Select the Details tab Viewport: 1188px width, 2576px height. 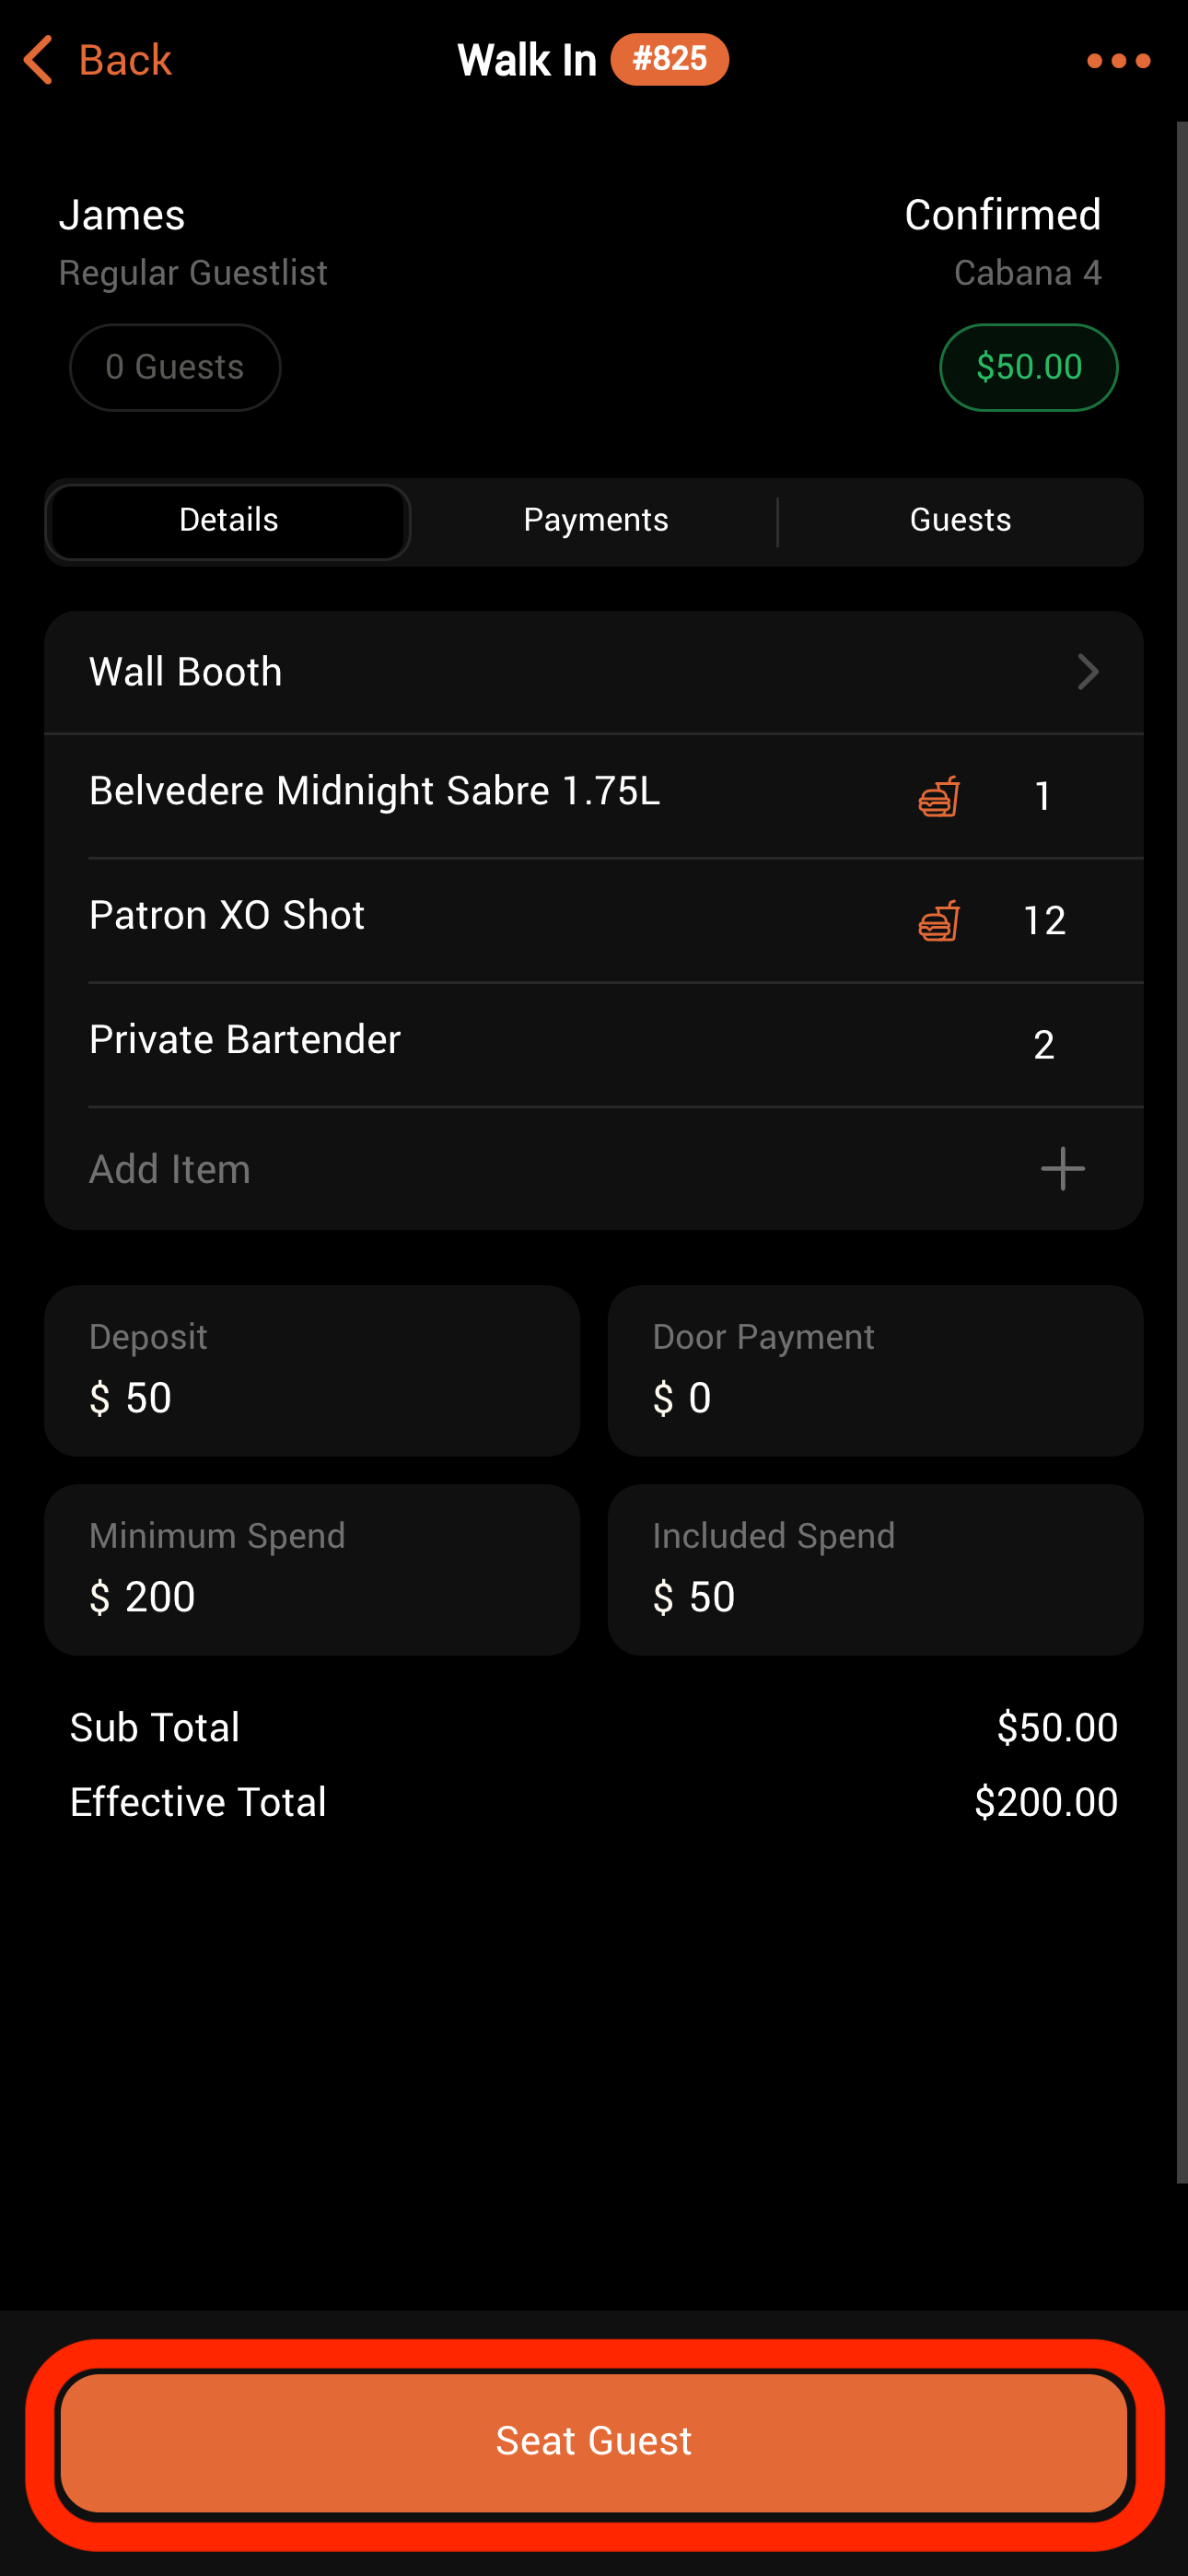(x=228, y=520)
